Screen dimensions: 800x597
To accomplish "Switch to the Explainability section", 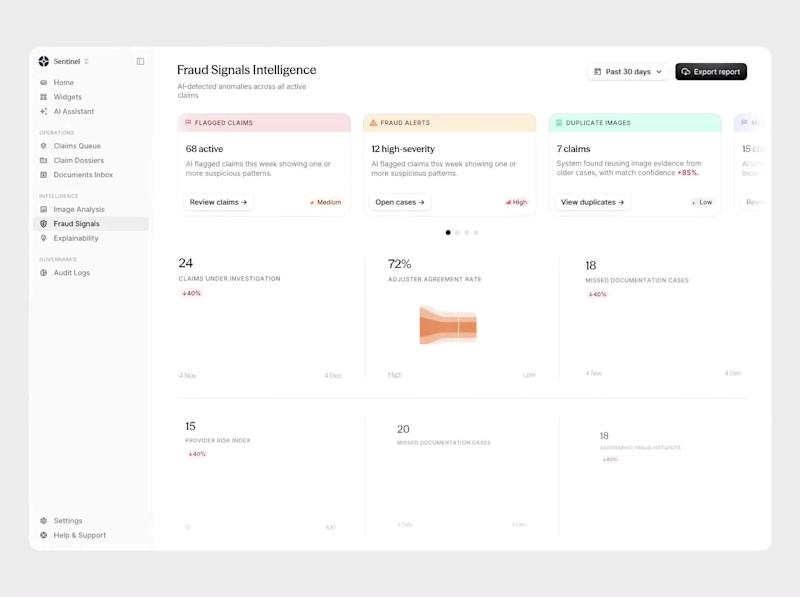I will [75, 238].
